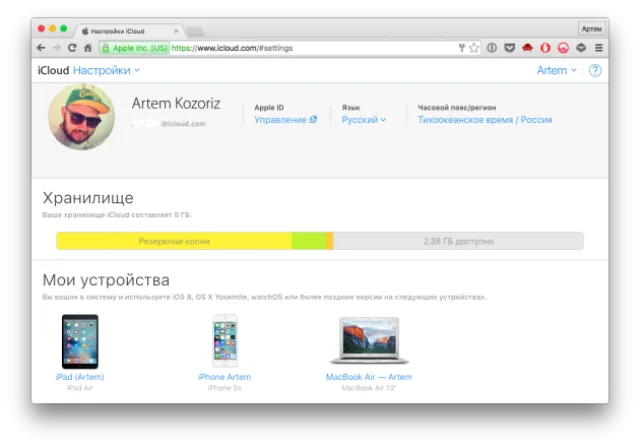This screenshot has width=640, height=448.
Task: Click the Artem Kozoriz name heading
Action: pyautogui.click(x=176, y=104)
